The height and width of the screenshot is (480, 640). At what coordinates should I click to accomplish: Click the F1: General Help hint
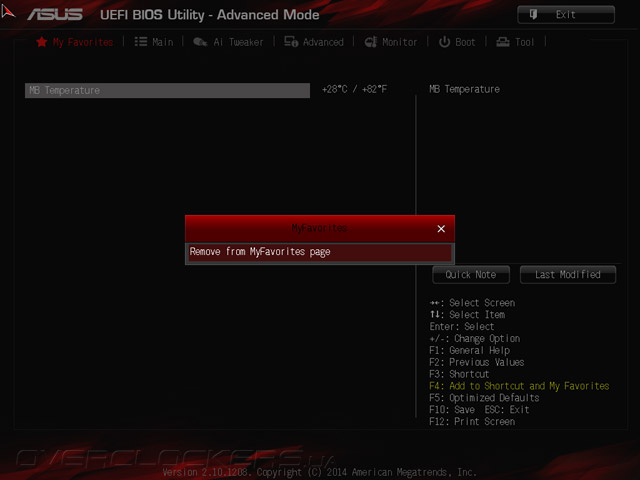pos(469,350)
